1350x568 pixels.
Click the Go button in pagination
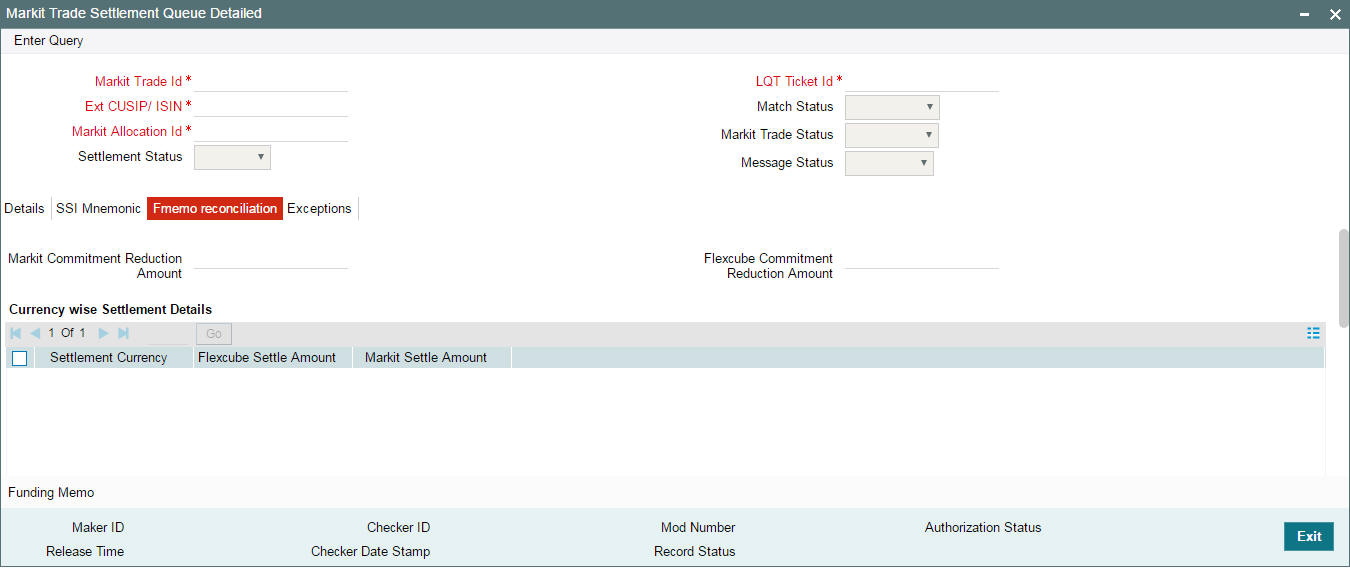point(214,333)
